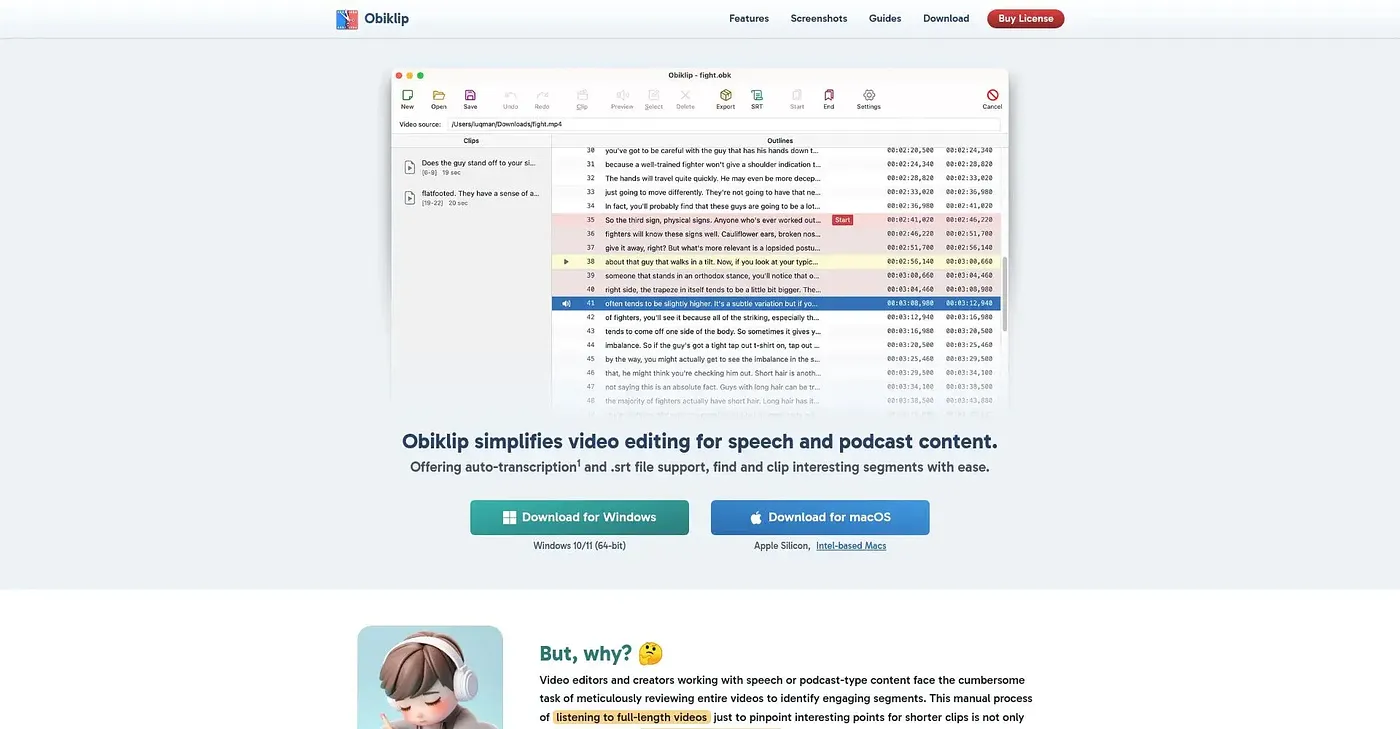Select outline row 40 'right side, the trapeze in itself'
The height and width of the screenshot is (729, 1400).
click(778, 289)
